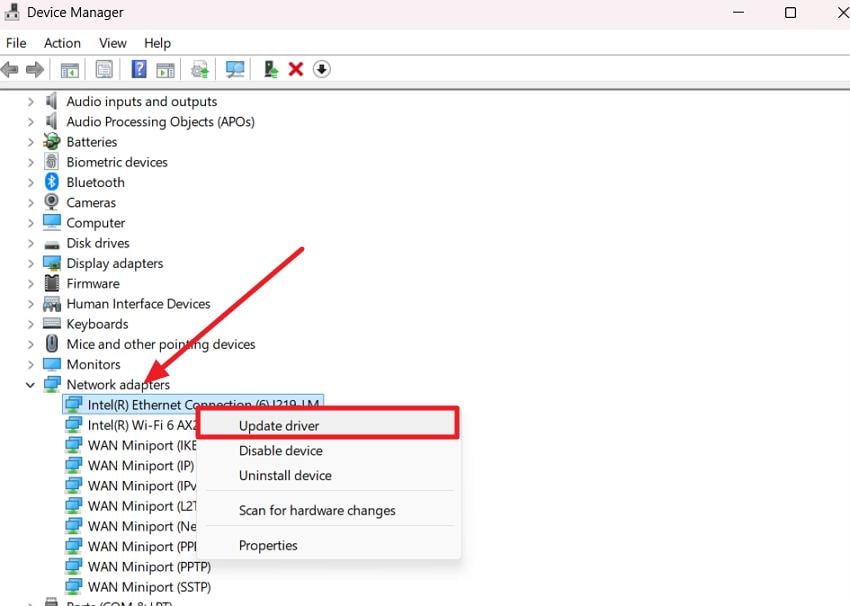Screen dimensions: 850x606
Task: Expand the Display adapters category
Action: (x=33, y=263)
